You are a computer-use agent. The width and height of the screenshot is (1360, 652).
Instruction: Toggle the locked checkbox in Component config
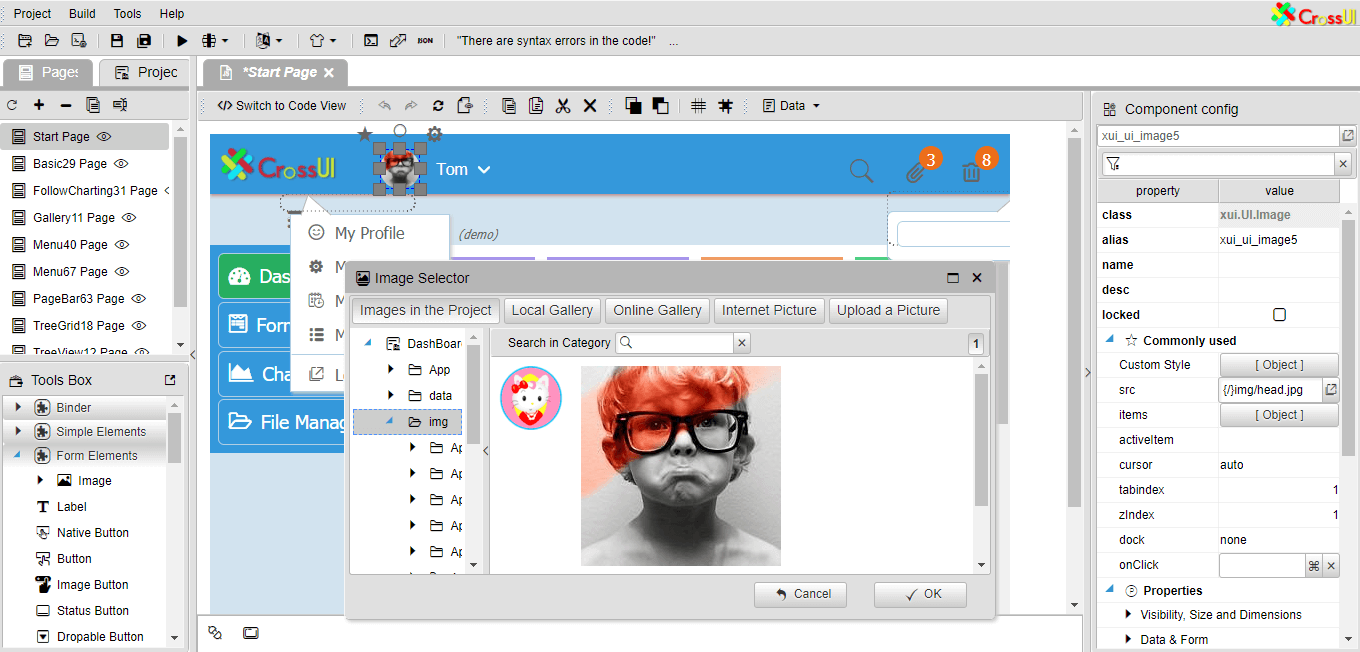point(1279,314)
